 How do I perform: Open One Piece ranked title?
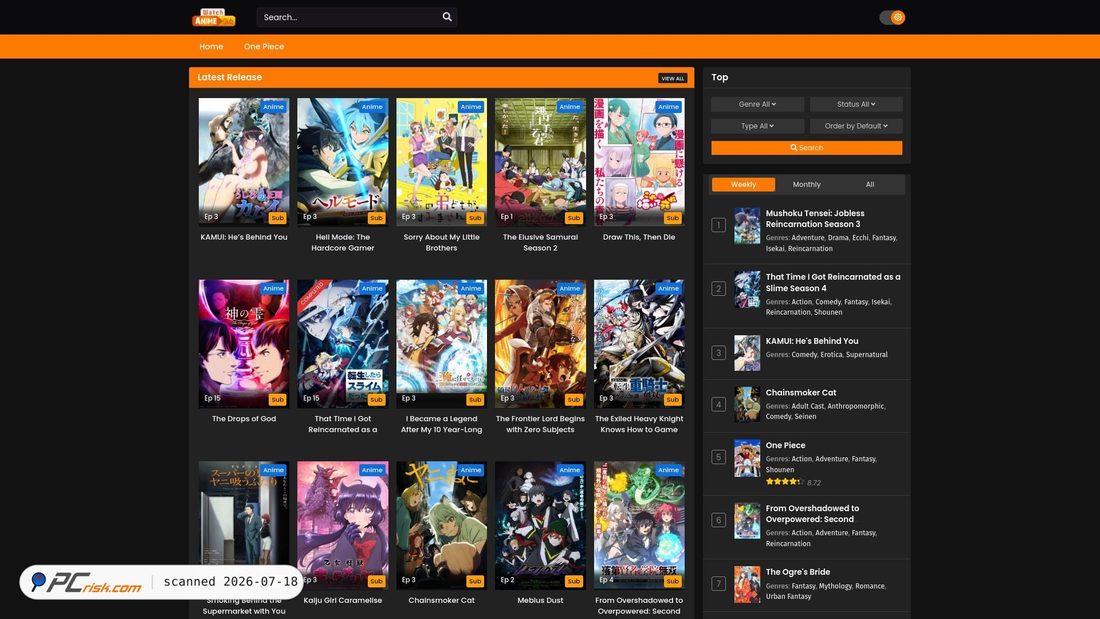pyautogui.click(x=785, y=446)
